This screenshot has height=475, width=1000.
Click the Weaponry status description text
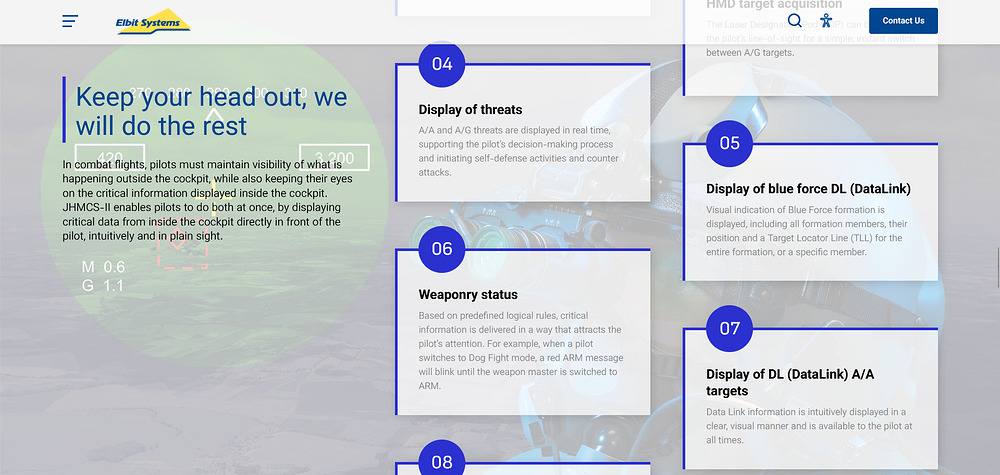point(520,350)
